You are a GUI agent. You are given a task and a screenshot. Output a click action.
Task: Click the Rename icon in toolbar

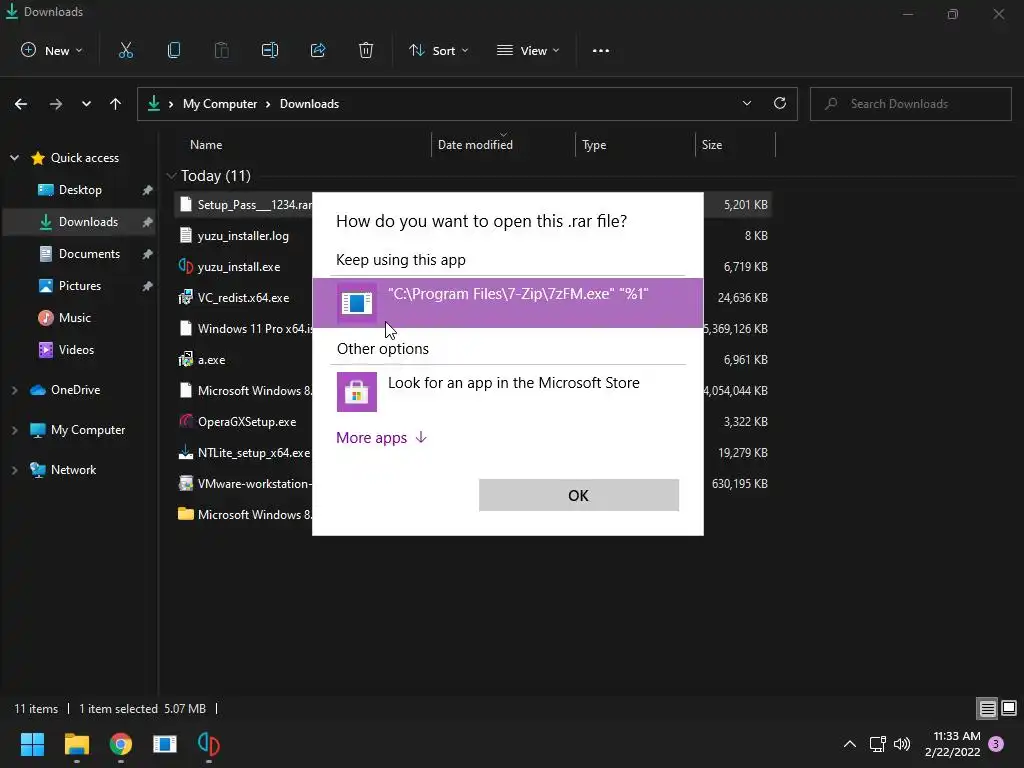(270, 50)
